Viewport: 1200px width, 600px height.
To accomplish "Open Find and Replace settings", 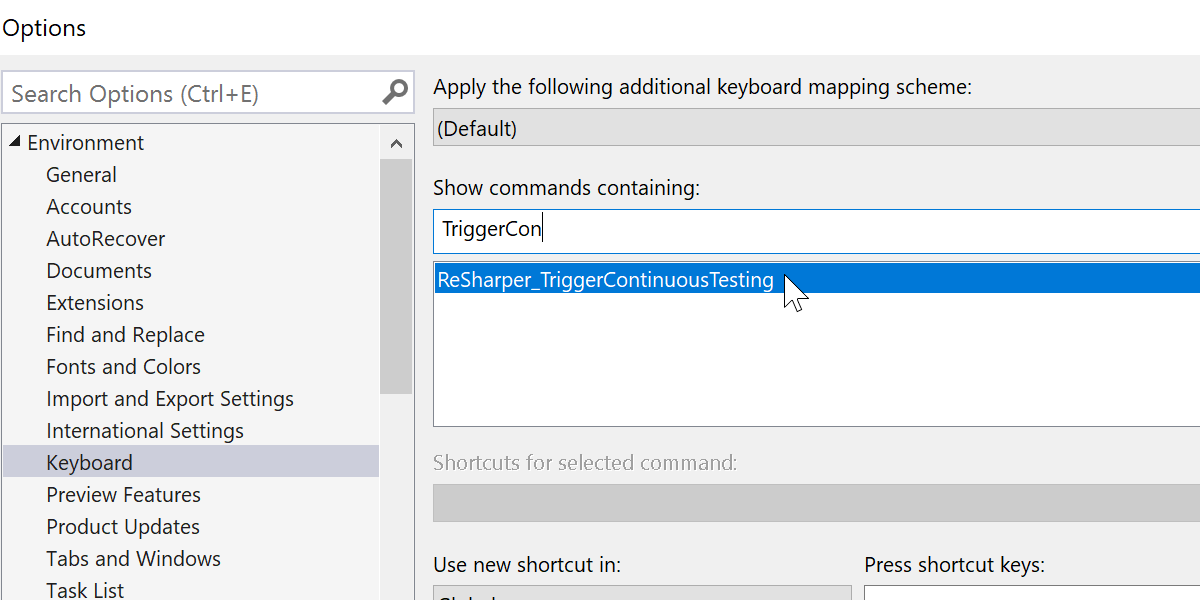I will click(x=125, y=335).
